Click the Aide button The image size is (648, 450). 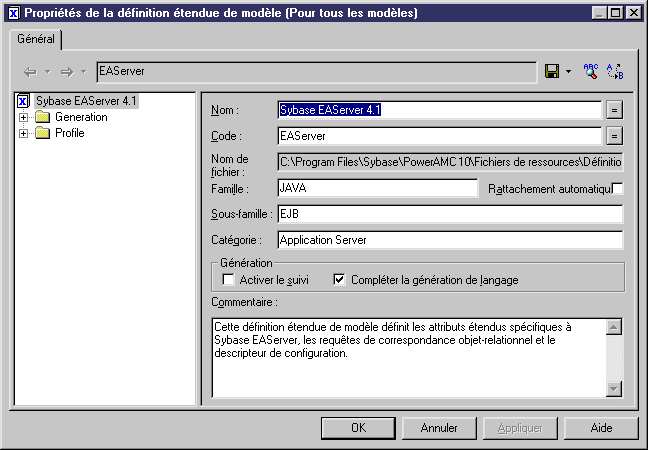601,428
